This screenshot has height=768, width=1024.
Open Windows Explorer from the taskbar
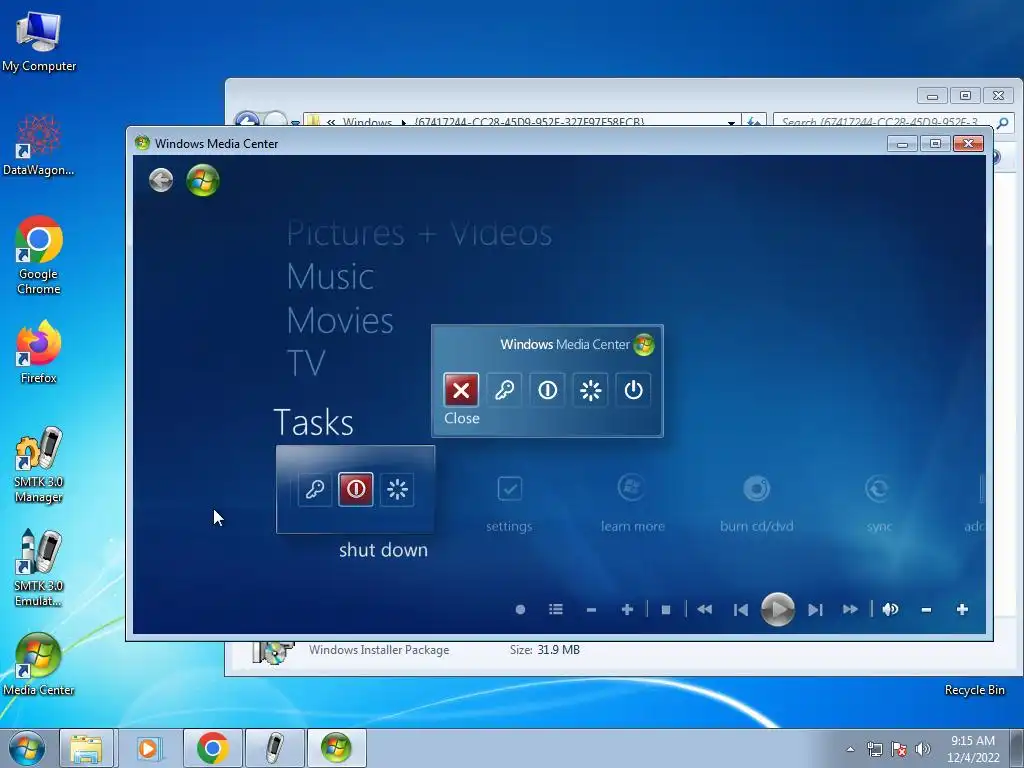[86, 748]
